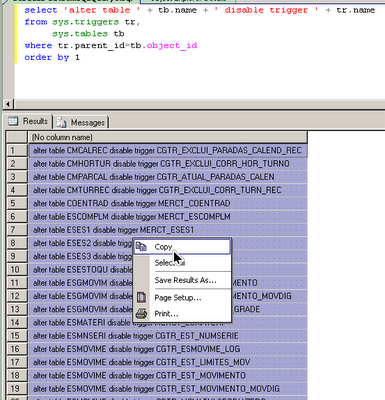Click cell with CGTR_EXCLUI_CORR_HOR_TURNO trigger
The height and width of the screenshot is (400, 385).
(168, 164)
